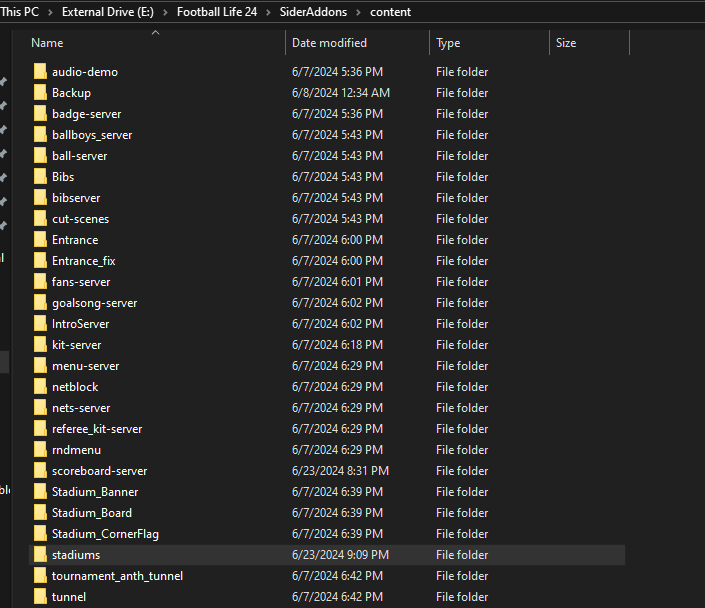
Task: Click date 6/7/2024 6:18 PM of kit-server
Action: tap(337, 344)
